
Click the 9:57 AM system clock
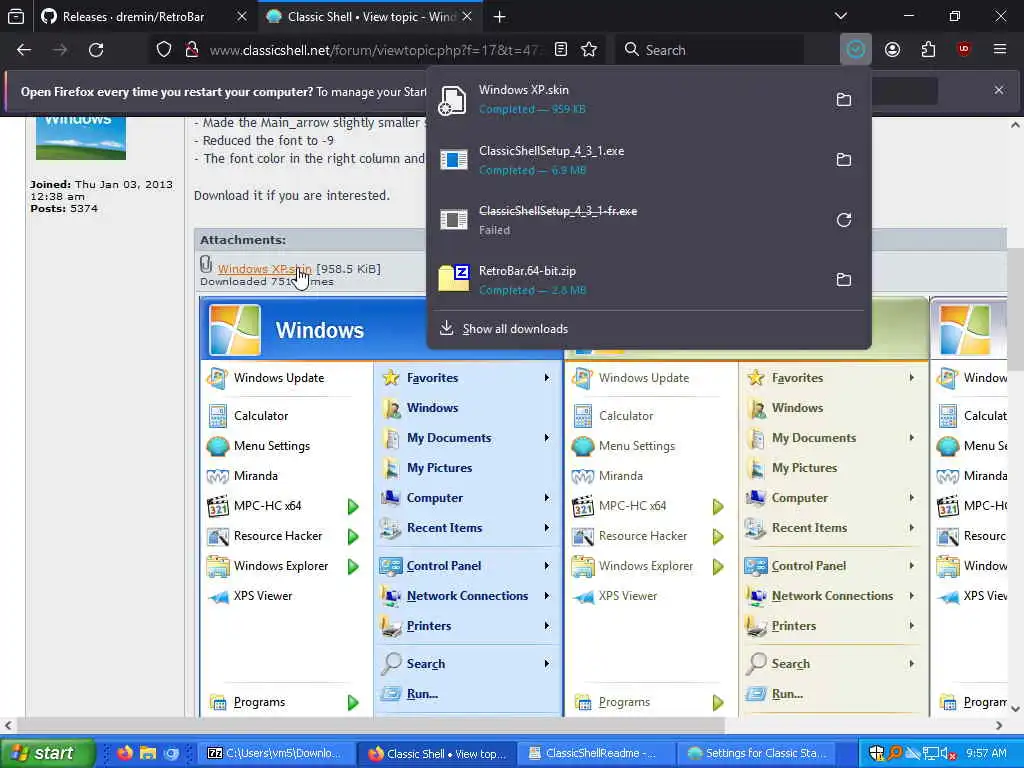[986, 753]
